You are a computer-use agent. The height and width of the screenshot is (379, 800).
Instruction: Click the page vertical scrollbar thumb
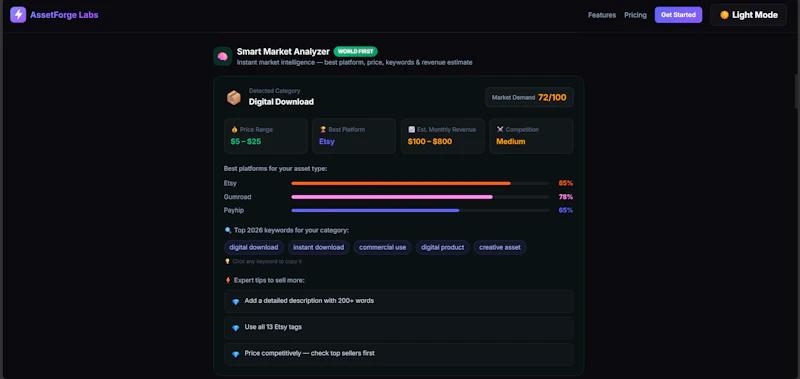pos(797,91)
